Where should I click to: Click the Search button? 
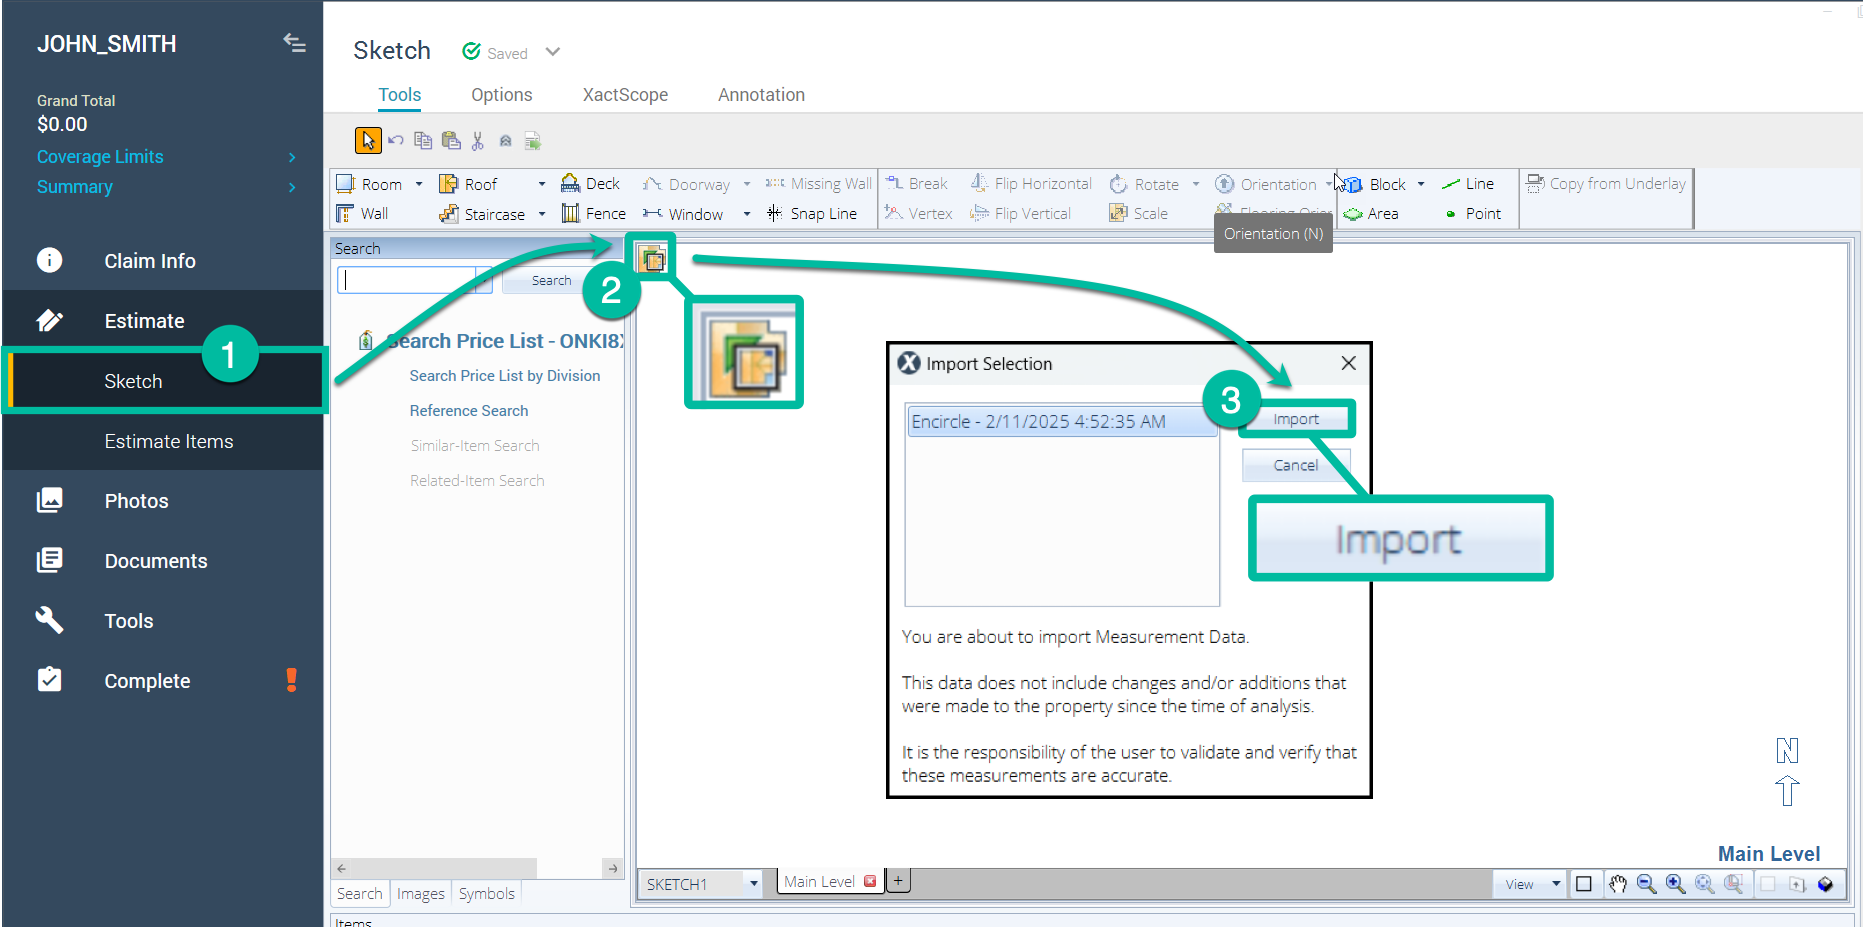(x=551, y=281)
